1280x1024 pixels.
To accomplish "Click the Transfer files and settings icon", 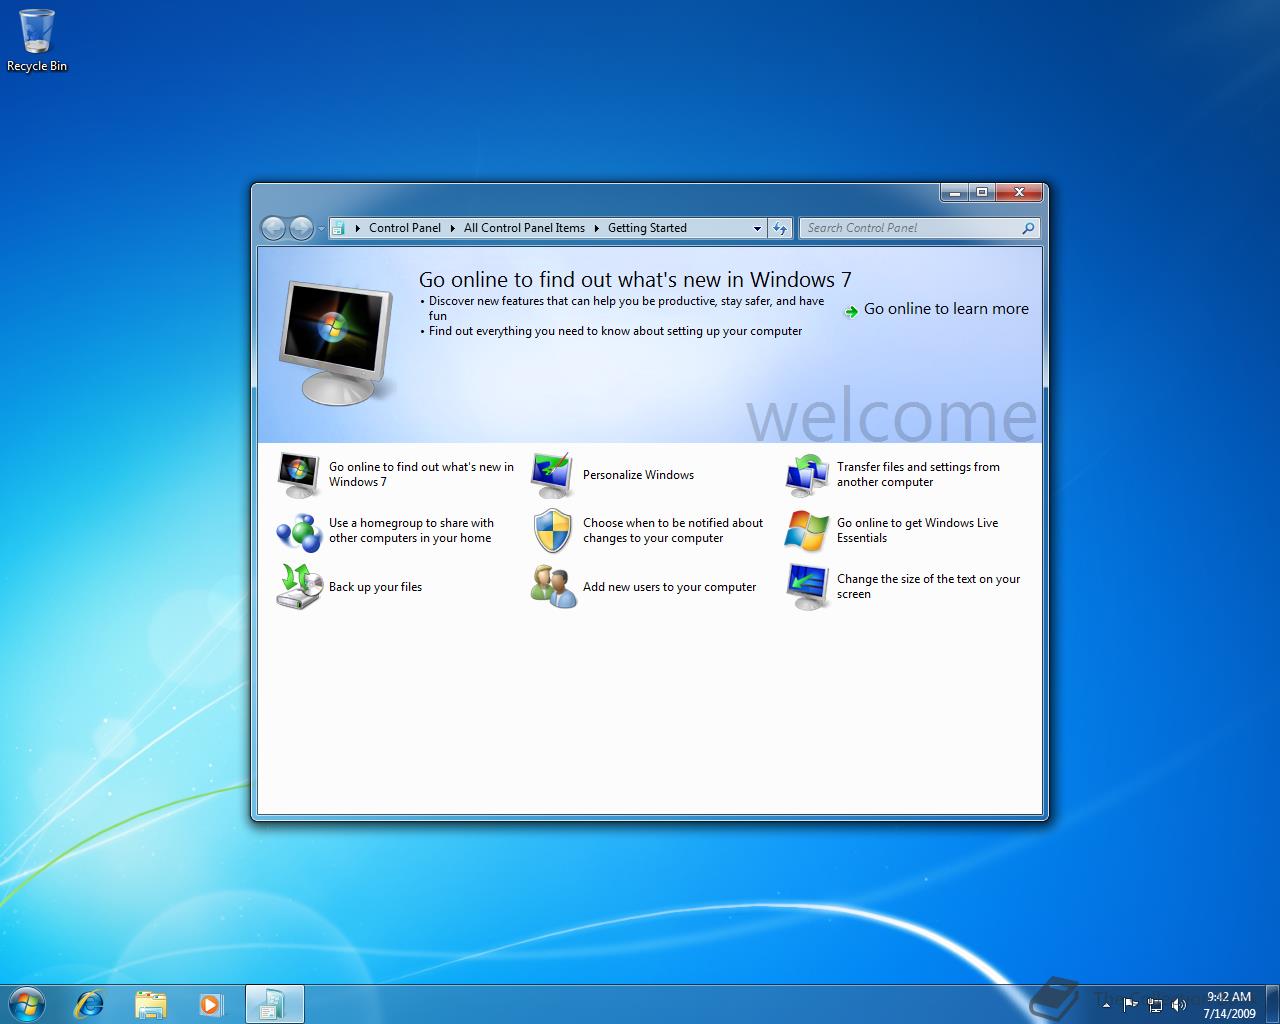I will tap(806, 475).
